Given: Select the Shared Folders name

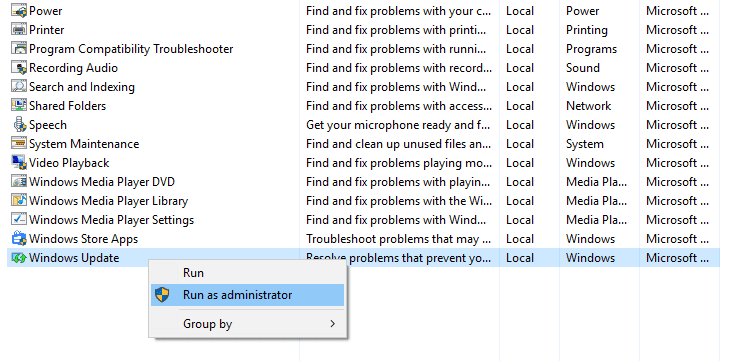Looking at the screenshot, I should [x=67, y=106].
